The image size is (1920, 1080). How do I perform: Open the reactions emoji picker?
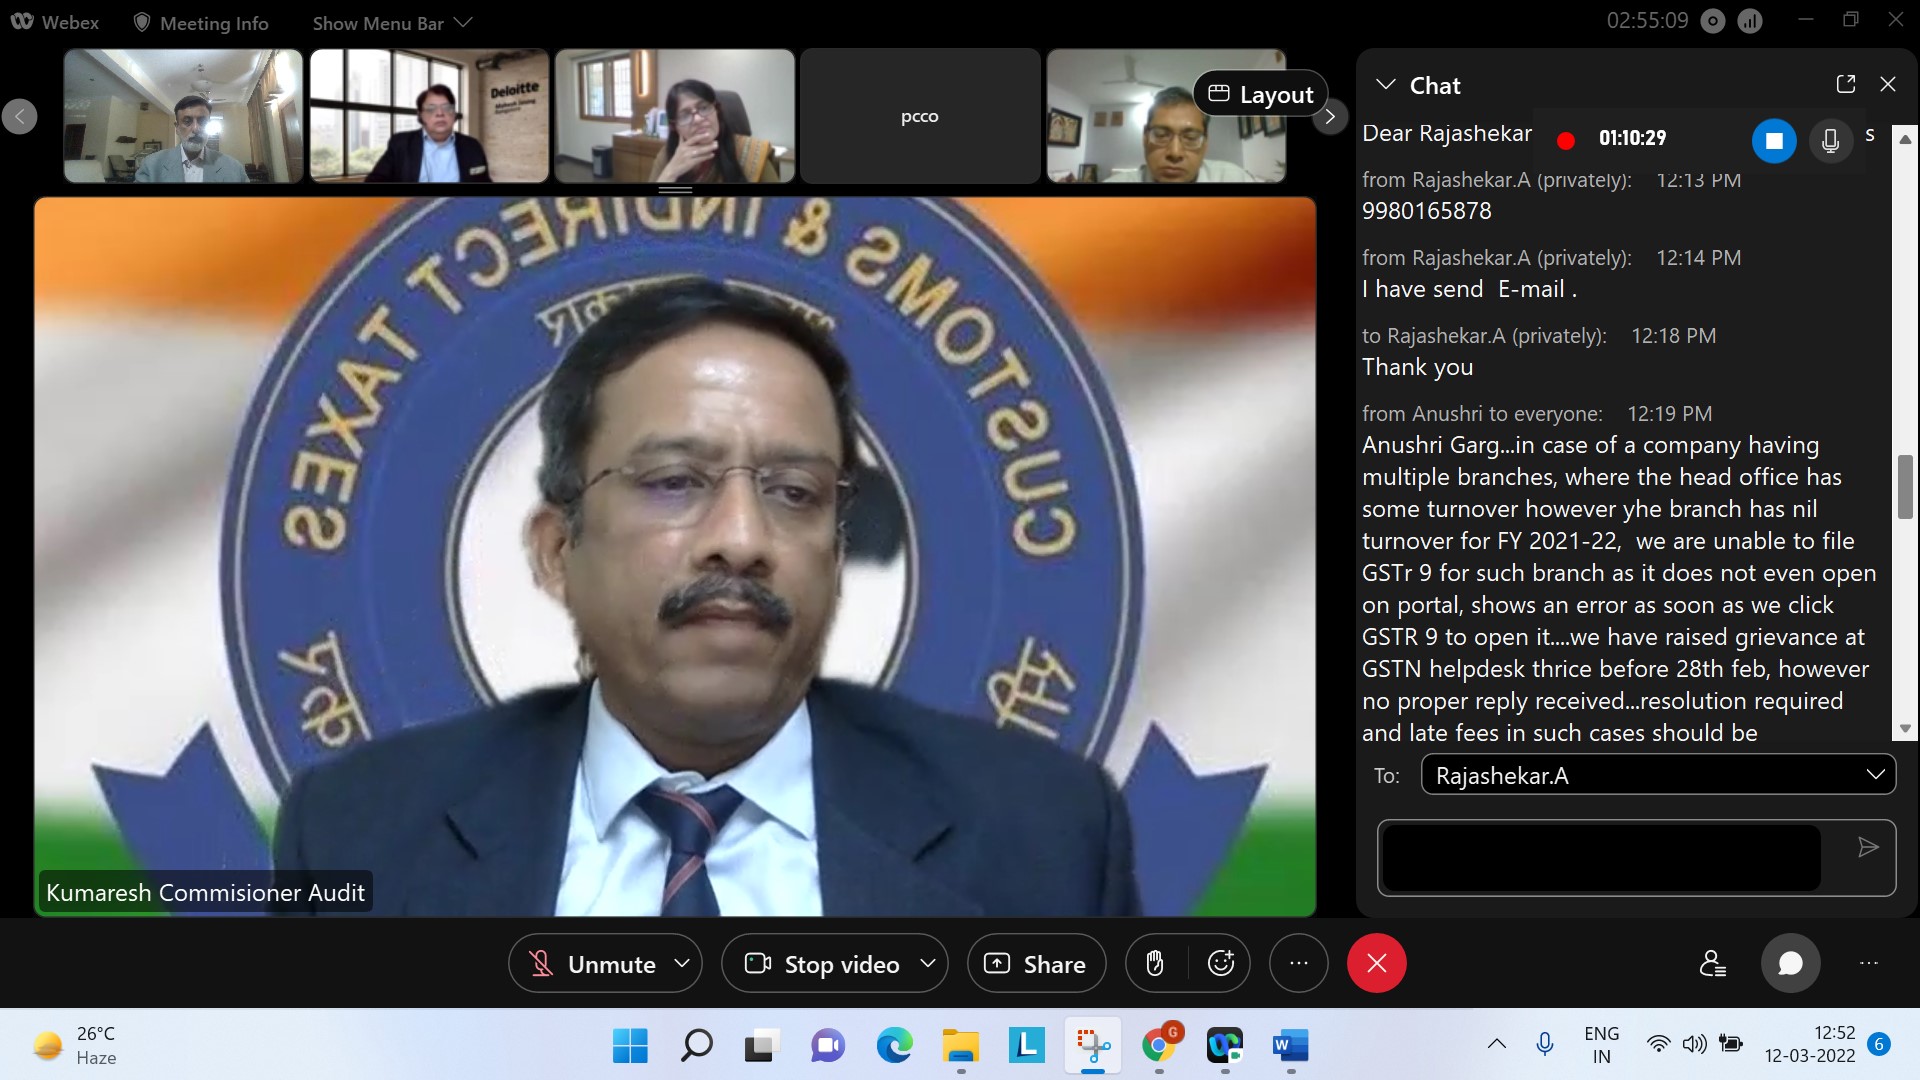[x=1221, y=963]
